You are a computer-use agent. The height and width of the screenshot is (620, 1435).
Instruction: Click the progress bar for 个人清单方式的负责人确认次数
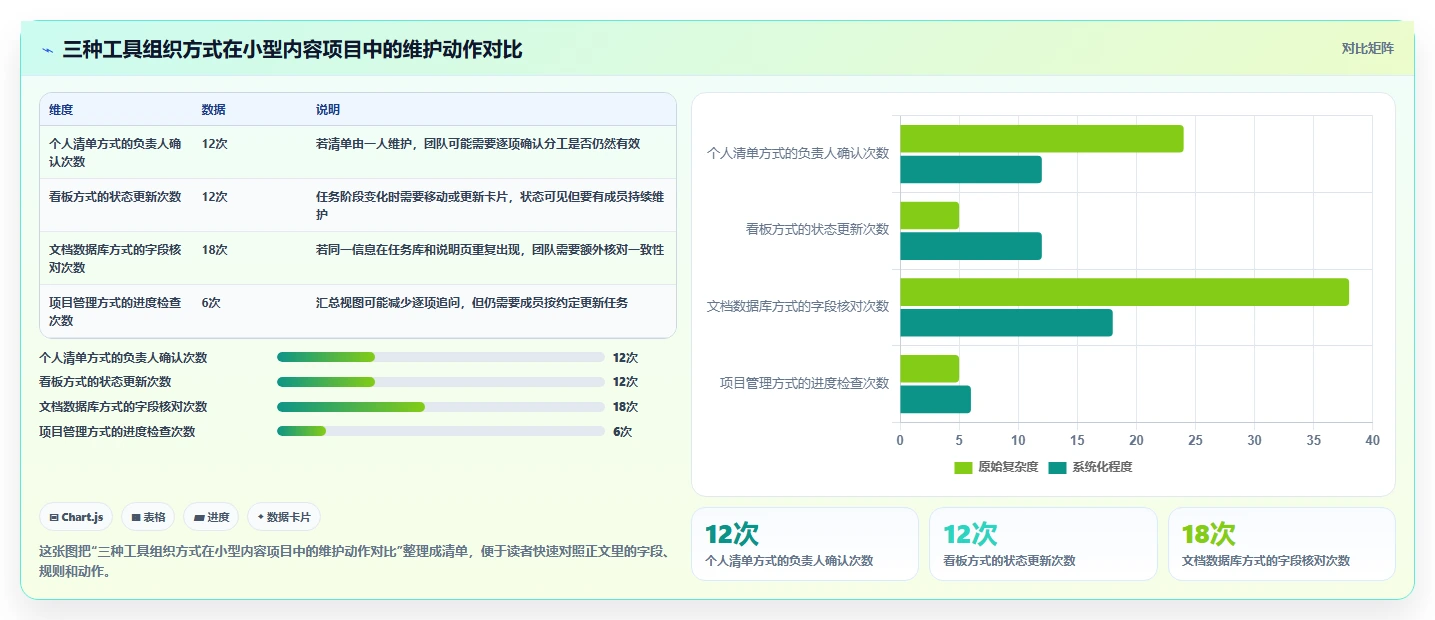coord(441,357)
